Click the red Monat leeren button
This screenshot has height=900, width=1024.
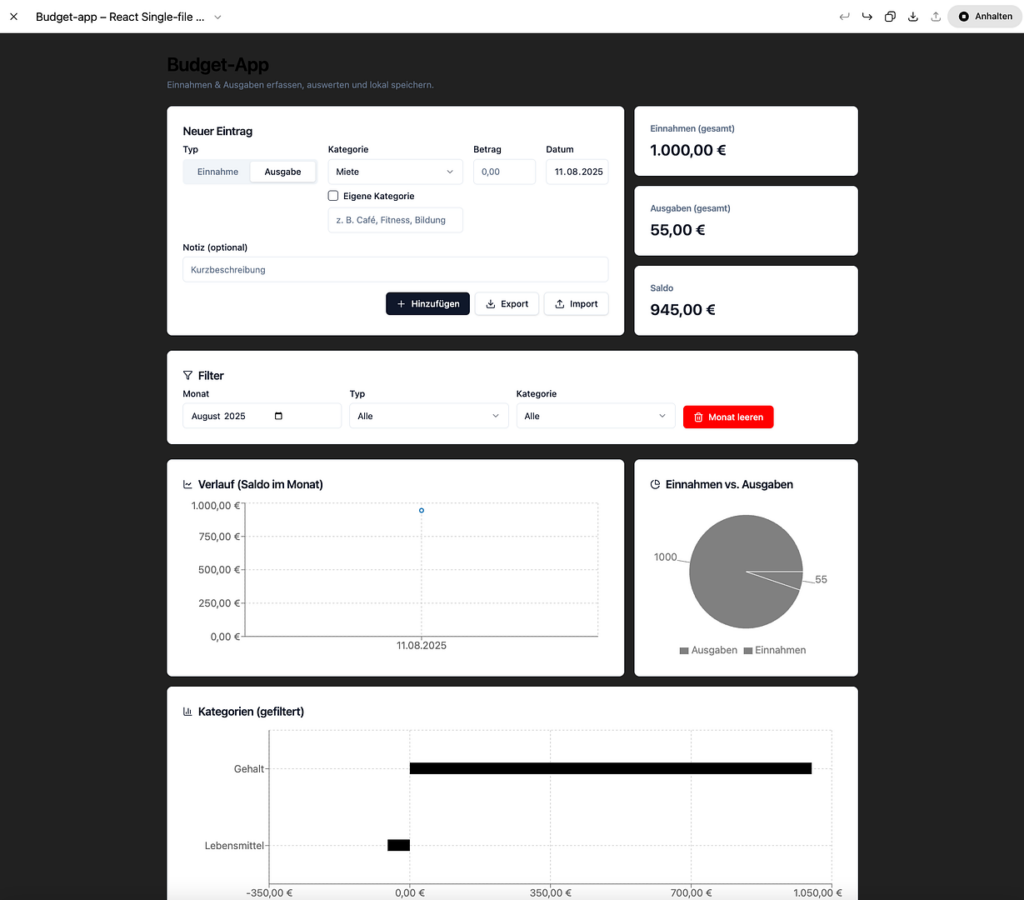coord(728,417)
